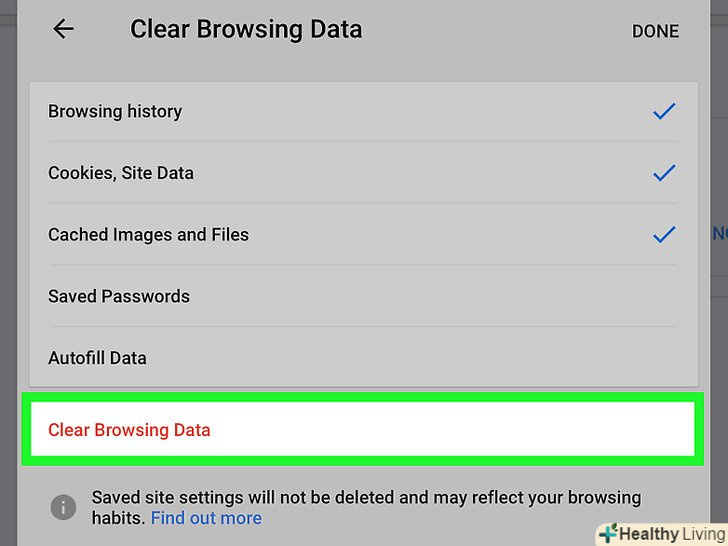The width and height of the screenshot is (728, 546).
Task: Open the Find out more link
Action: [206, 518]
